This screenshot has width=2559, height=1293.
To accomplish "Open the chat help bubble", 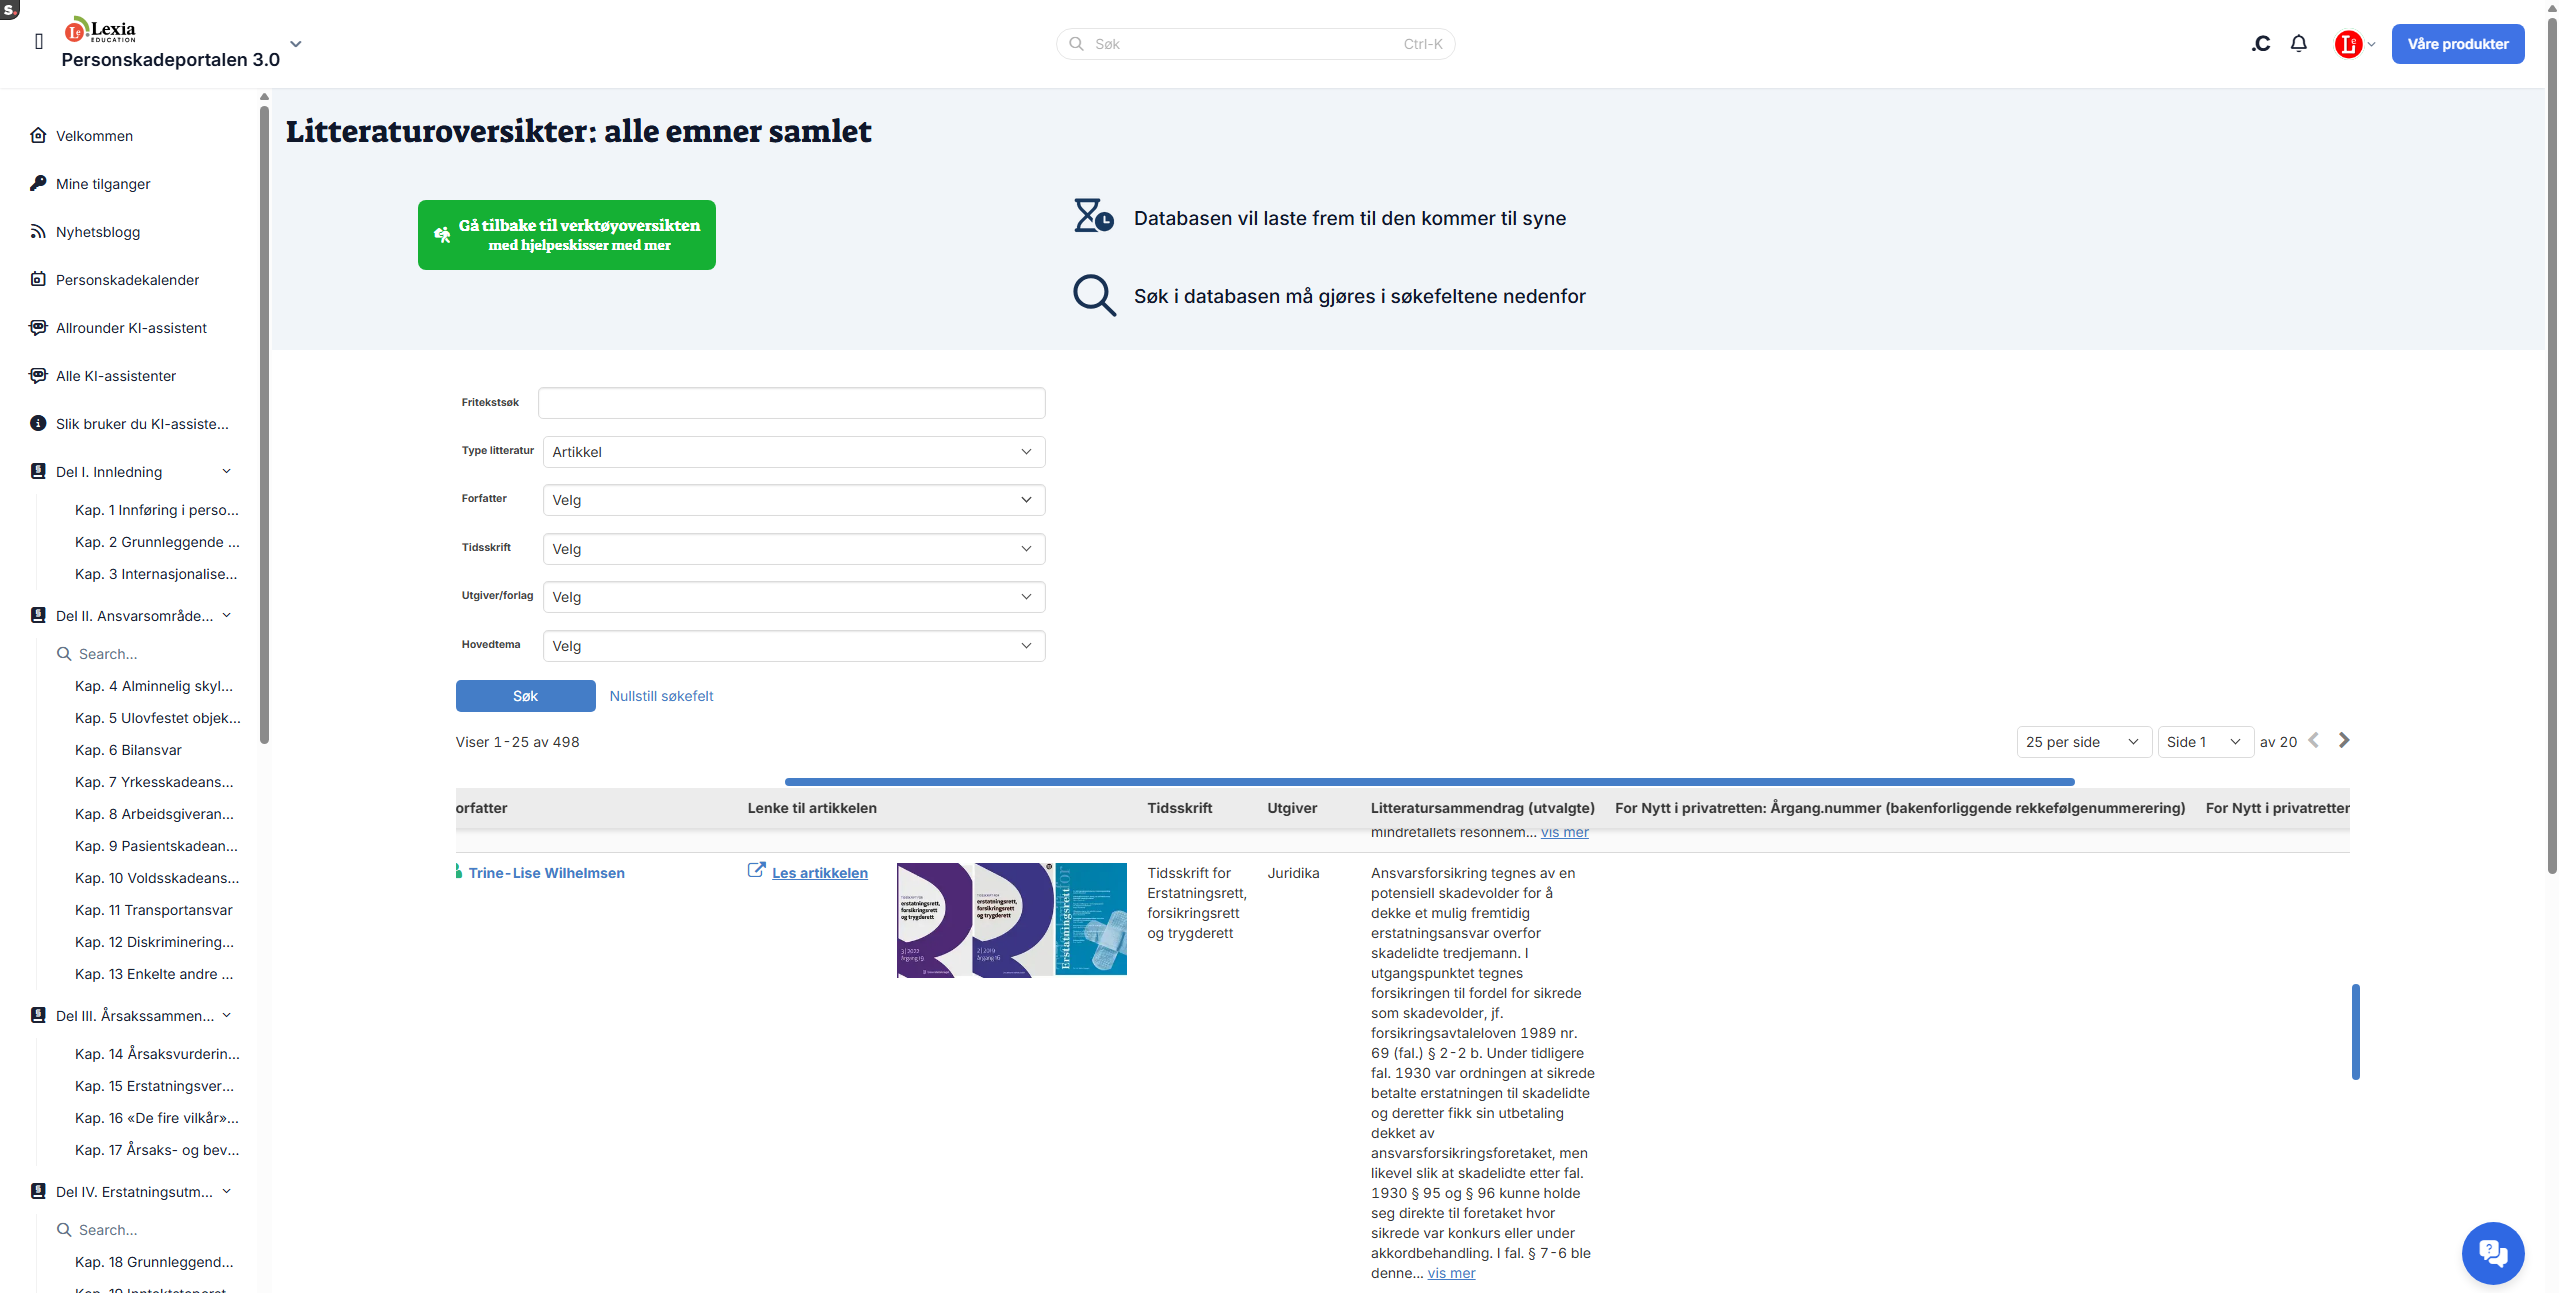I will 2493,1253.
